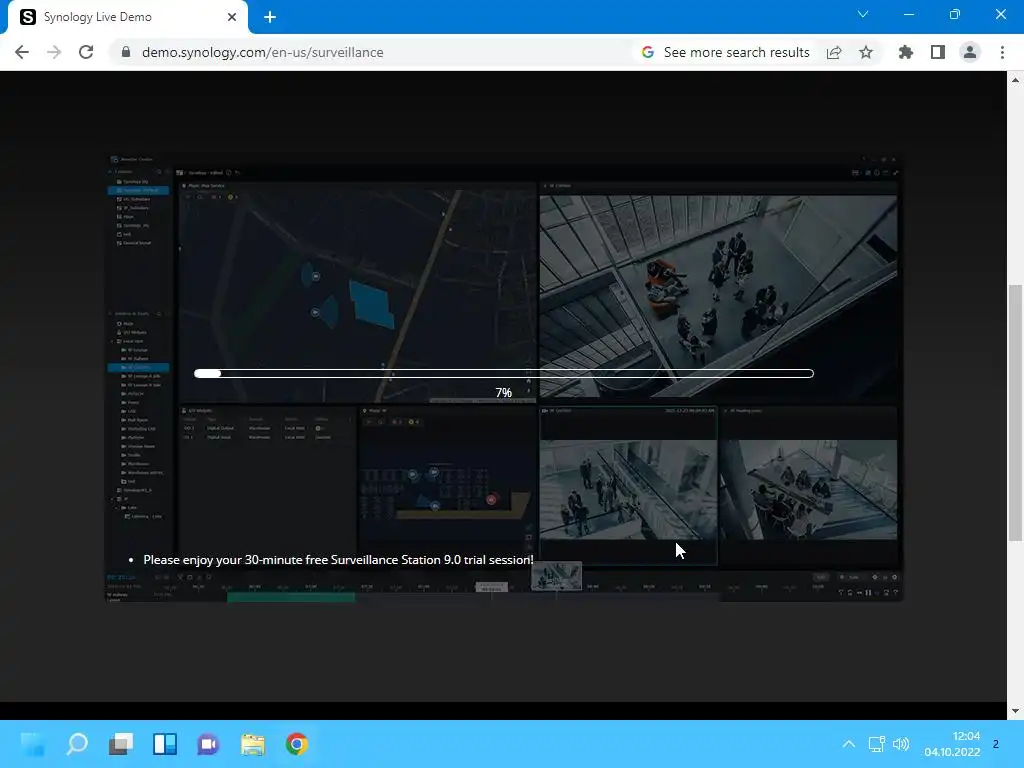Click the Chrome taskbar icon
The width and height of the screenshot is (1024, 768).
pyautogui.click(x=296, y=744)
